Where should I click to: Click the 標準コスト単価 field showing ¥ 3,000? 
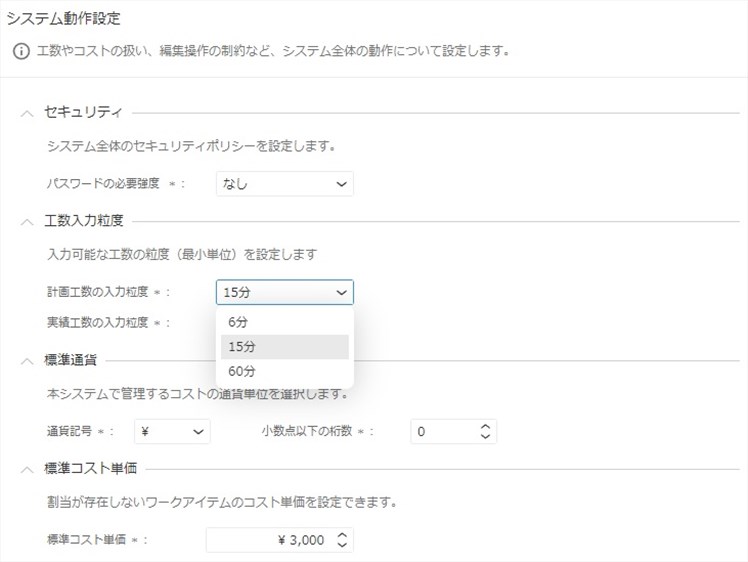tap(268, 540)
